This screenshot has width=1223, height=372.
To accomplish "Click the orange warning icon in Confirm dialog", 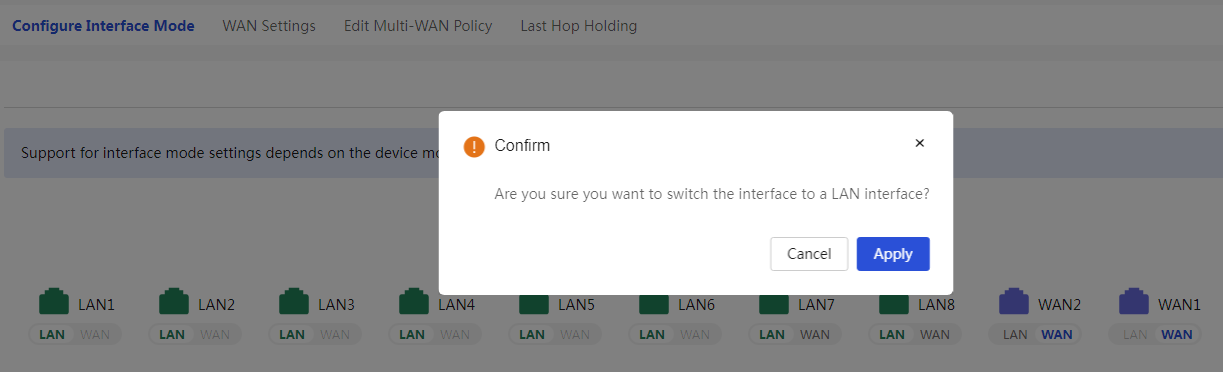I will (x=474, y=146).
